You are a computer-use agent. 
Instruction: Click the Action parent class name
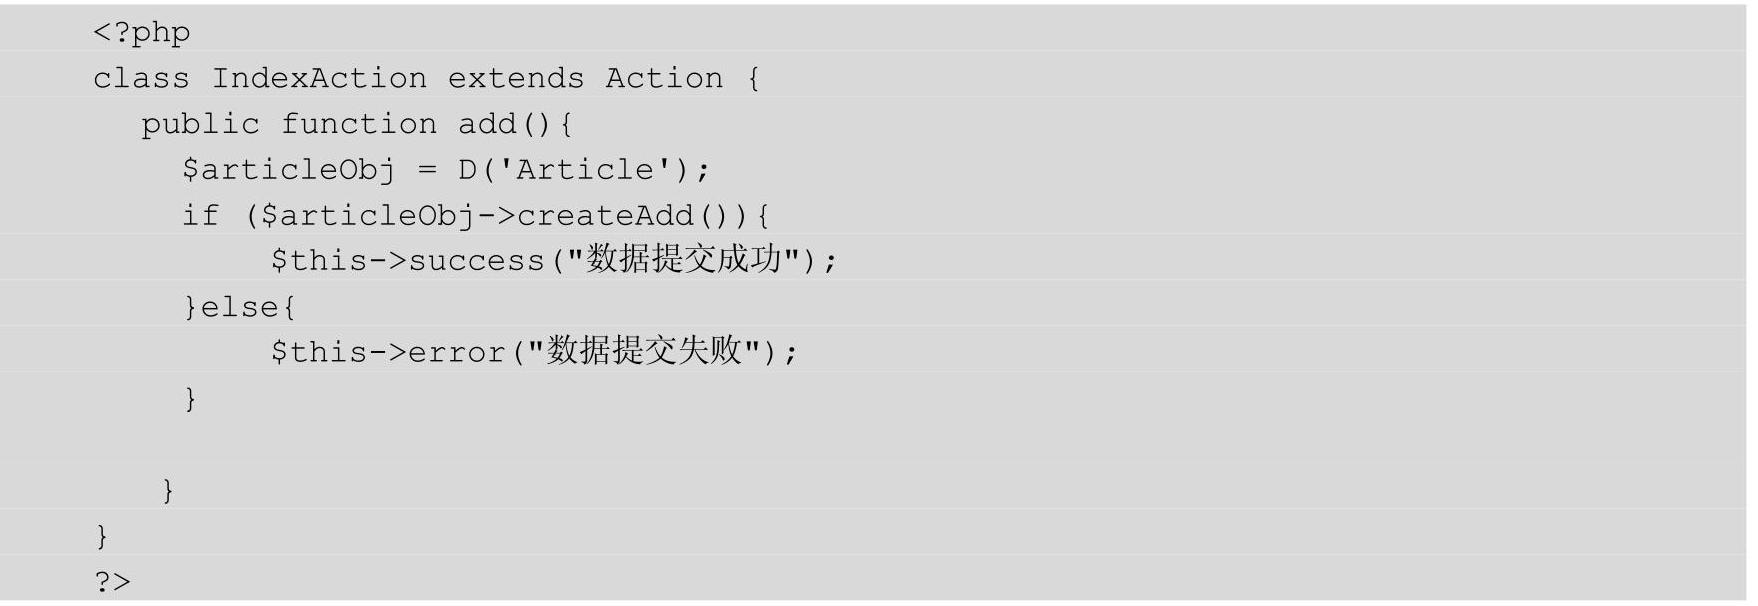pyautogui.click(x=664, y=78)
